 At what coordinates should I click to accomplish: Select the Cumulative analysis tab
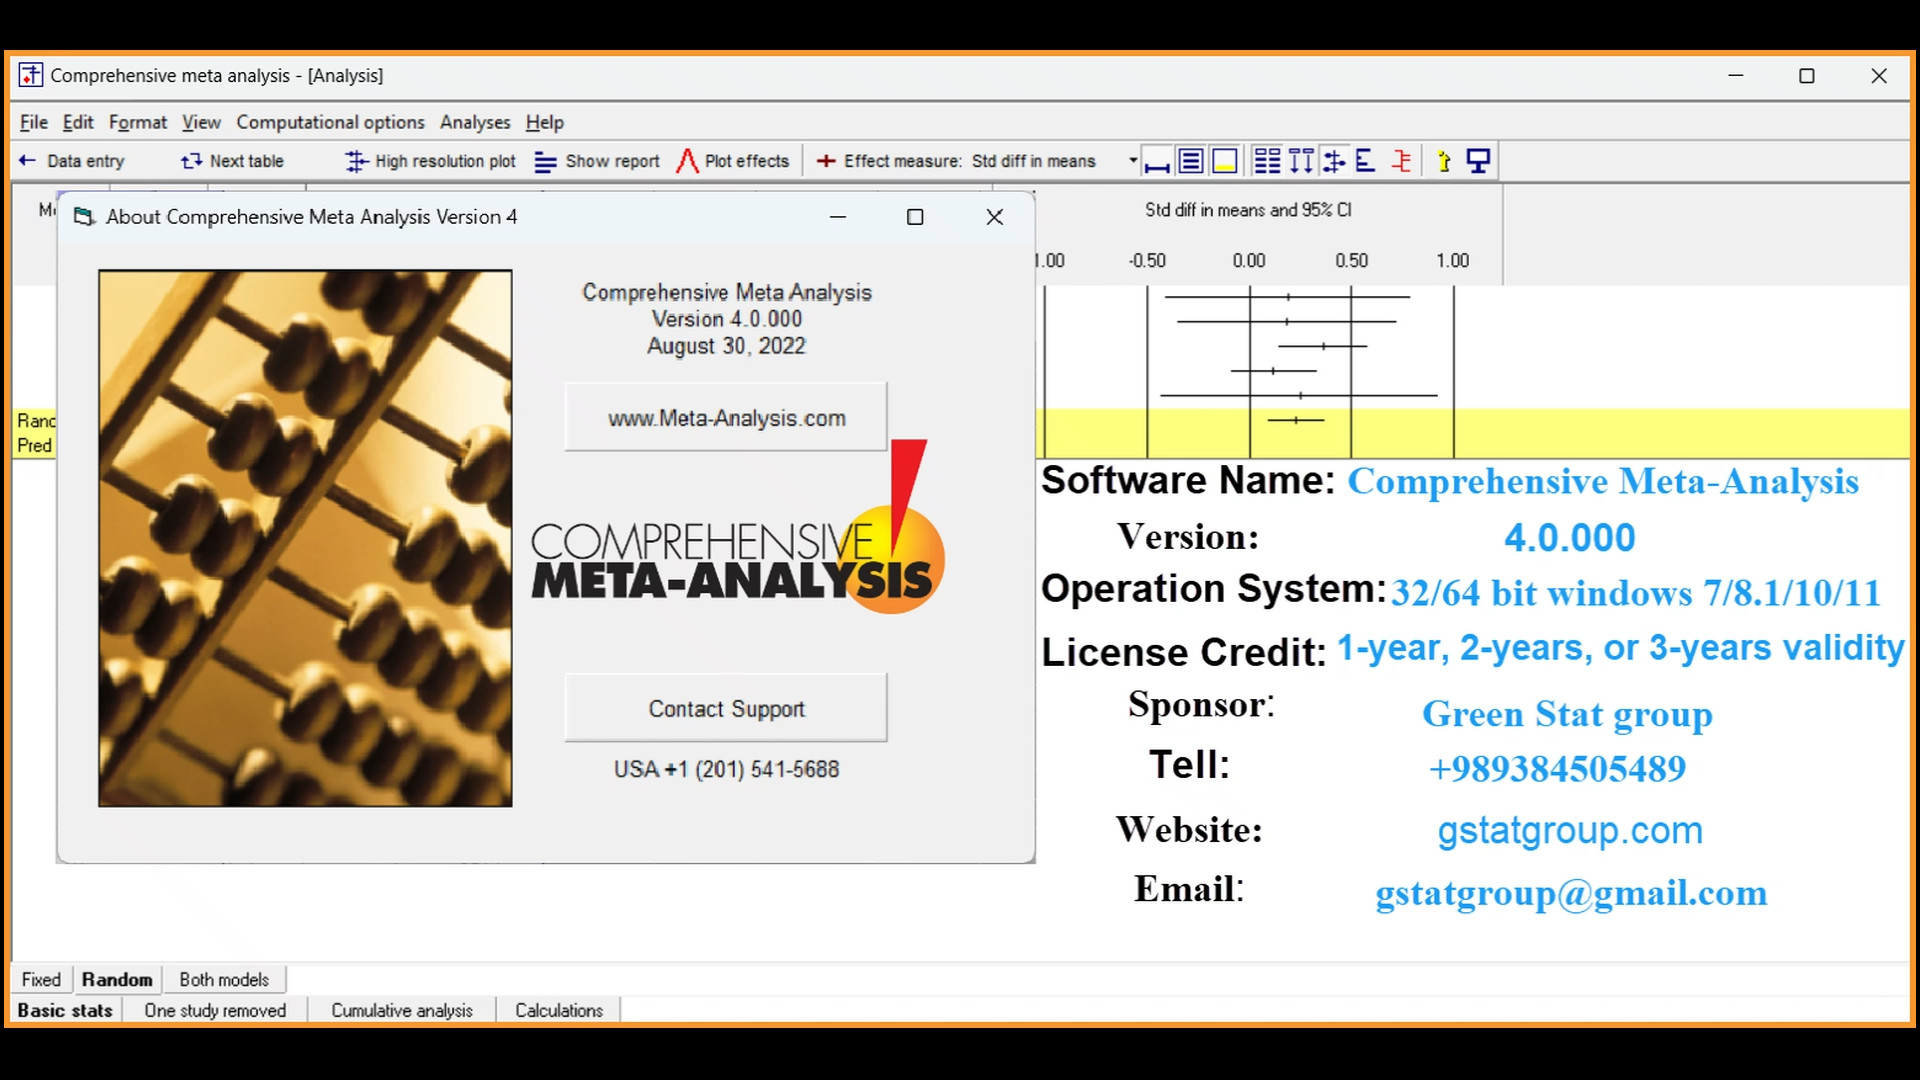(402, 1011)
